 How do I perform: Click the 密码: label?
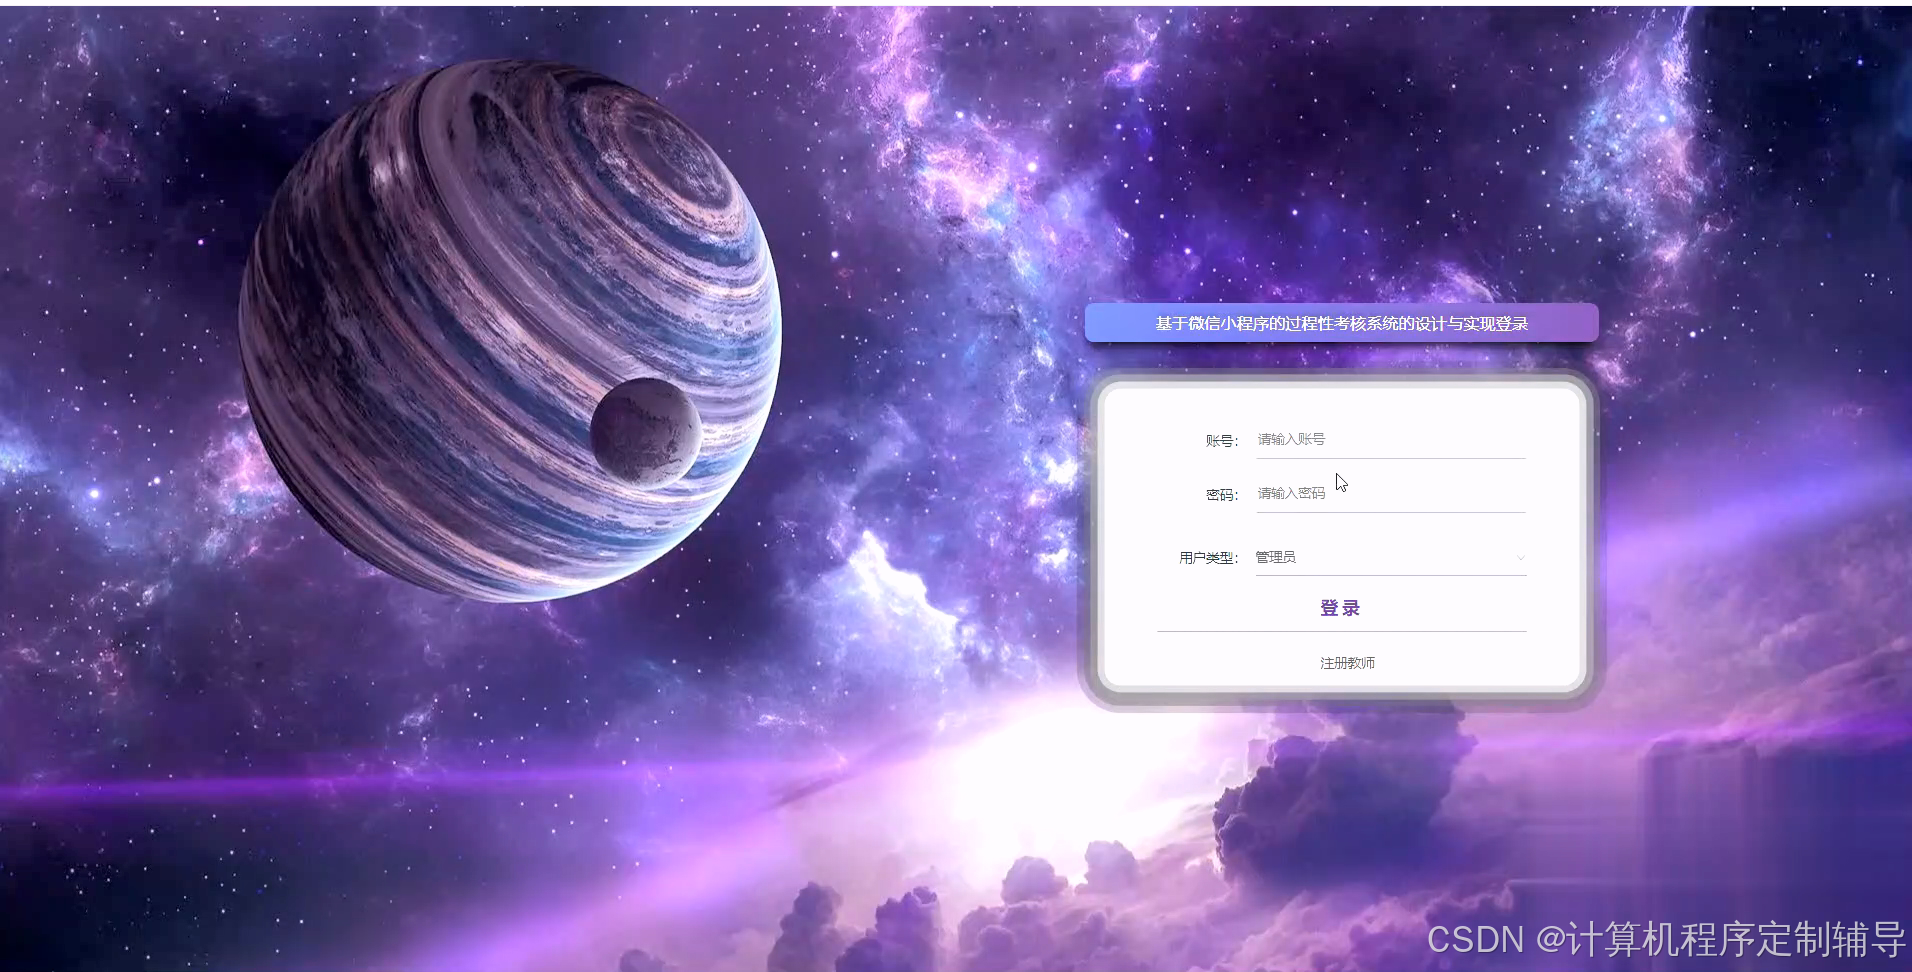click(1222, 495)
